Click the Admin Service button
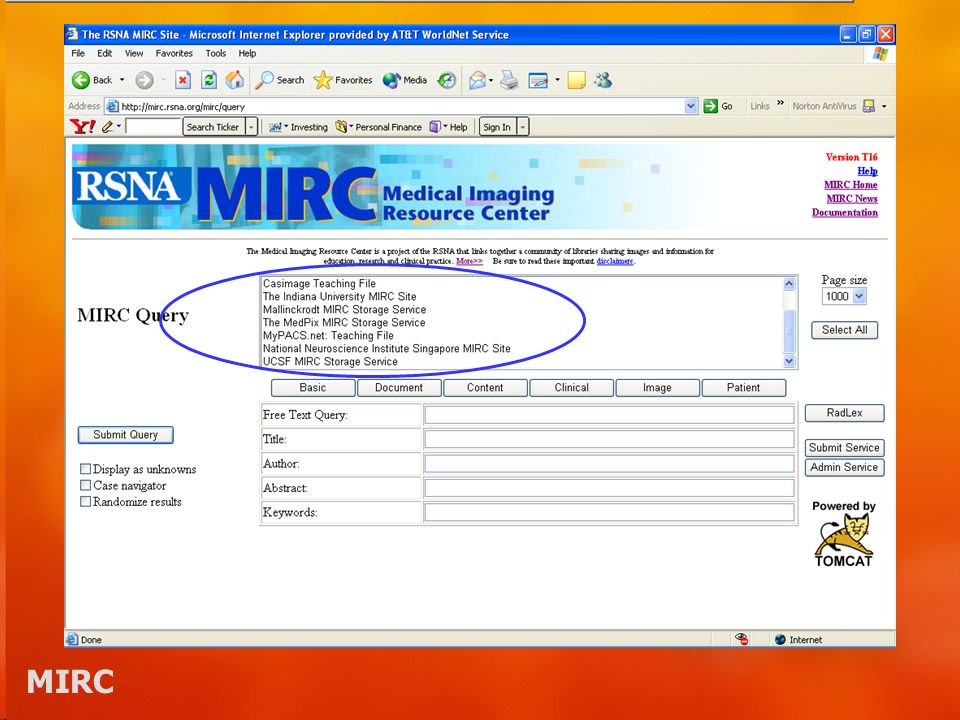960x720 pixels. click(844, 467)
